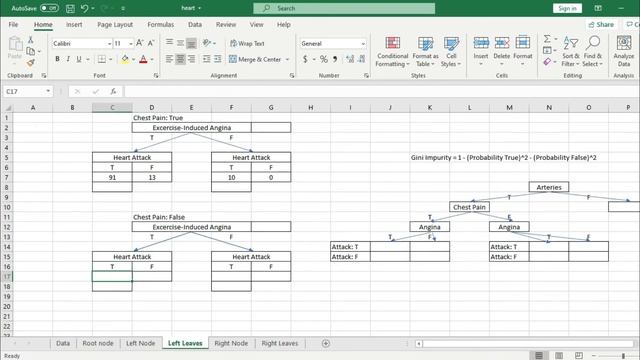Click Analyze Data button
The image size is (640, 360).
(x=624, y=52)
